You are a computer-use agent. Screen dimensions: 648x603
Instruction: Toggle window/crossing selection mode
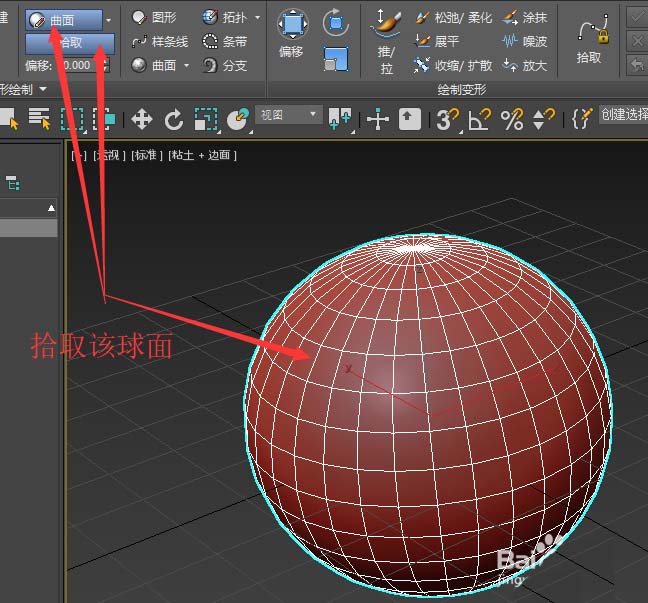click(x=104, y=120)
